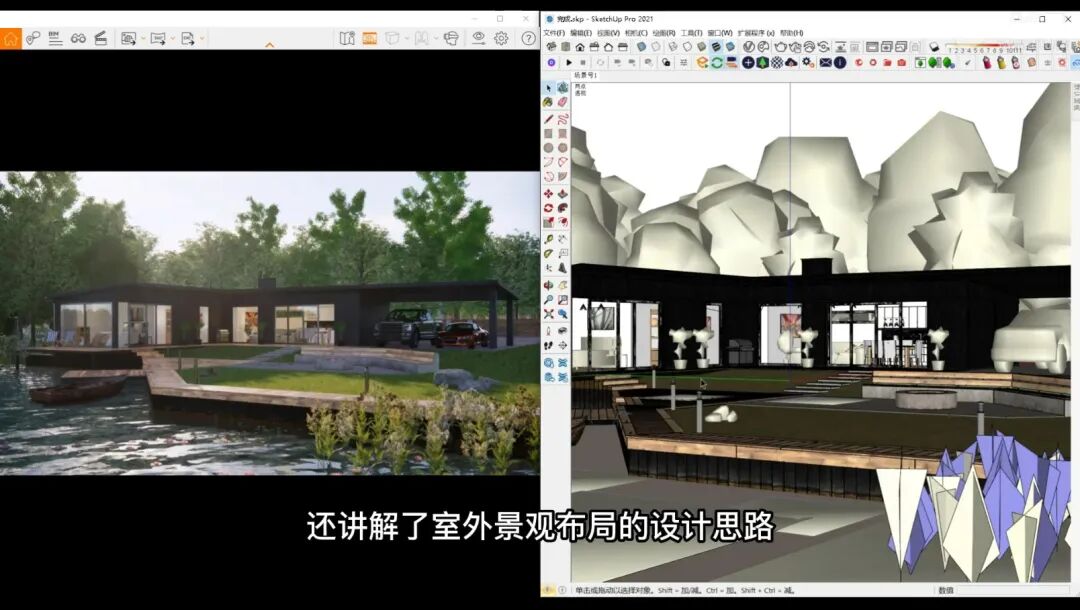Open the 相机(C) menu in SketchUp
1080x610 pixels.
tap(636, 32)
